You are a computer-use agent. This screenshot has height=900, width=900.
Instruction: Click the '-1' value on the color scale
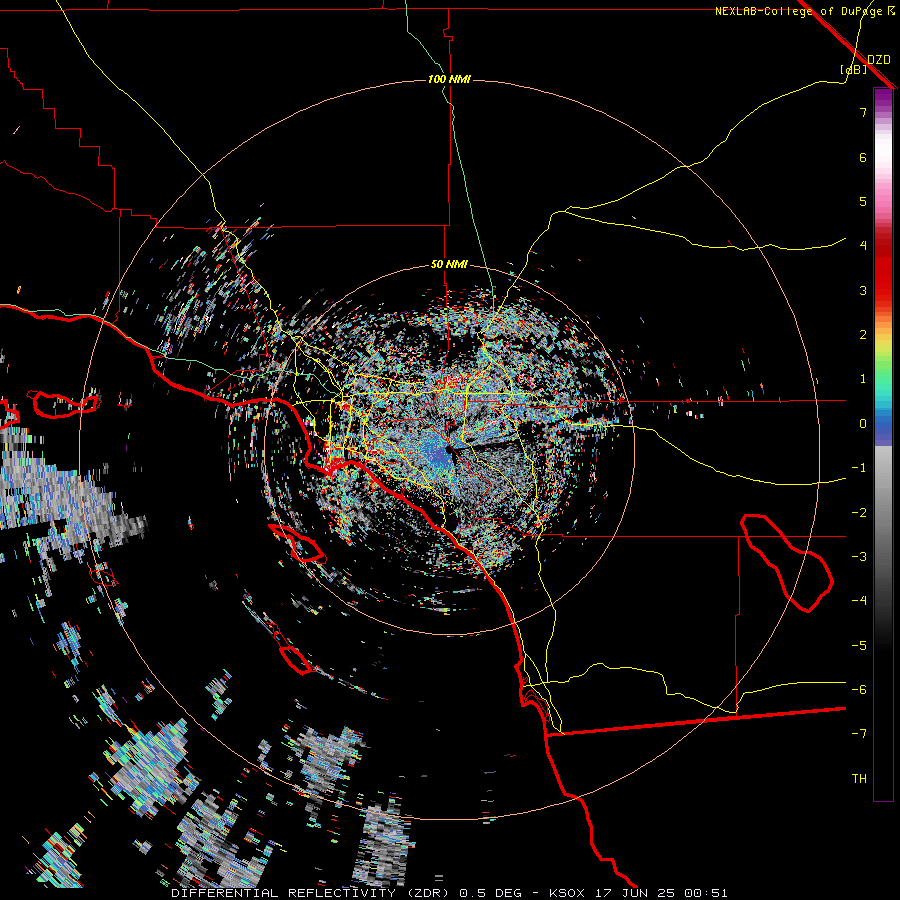pos(859,468)
